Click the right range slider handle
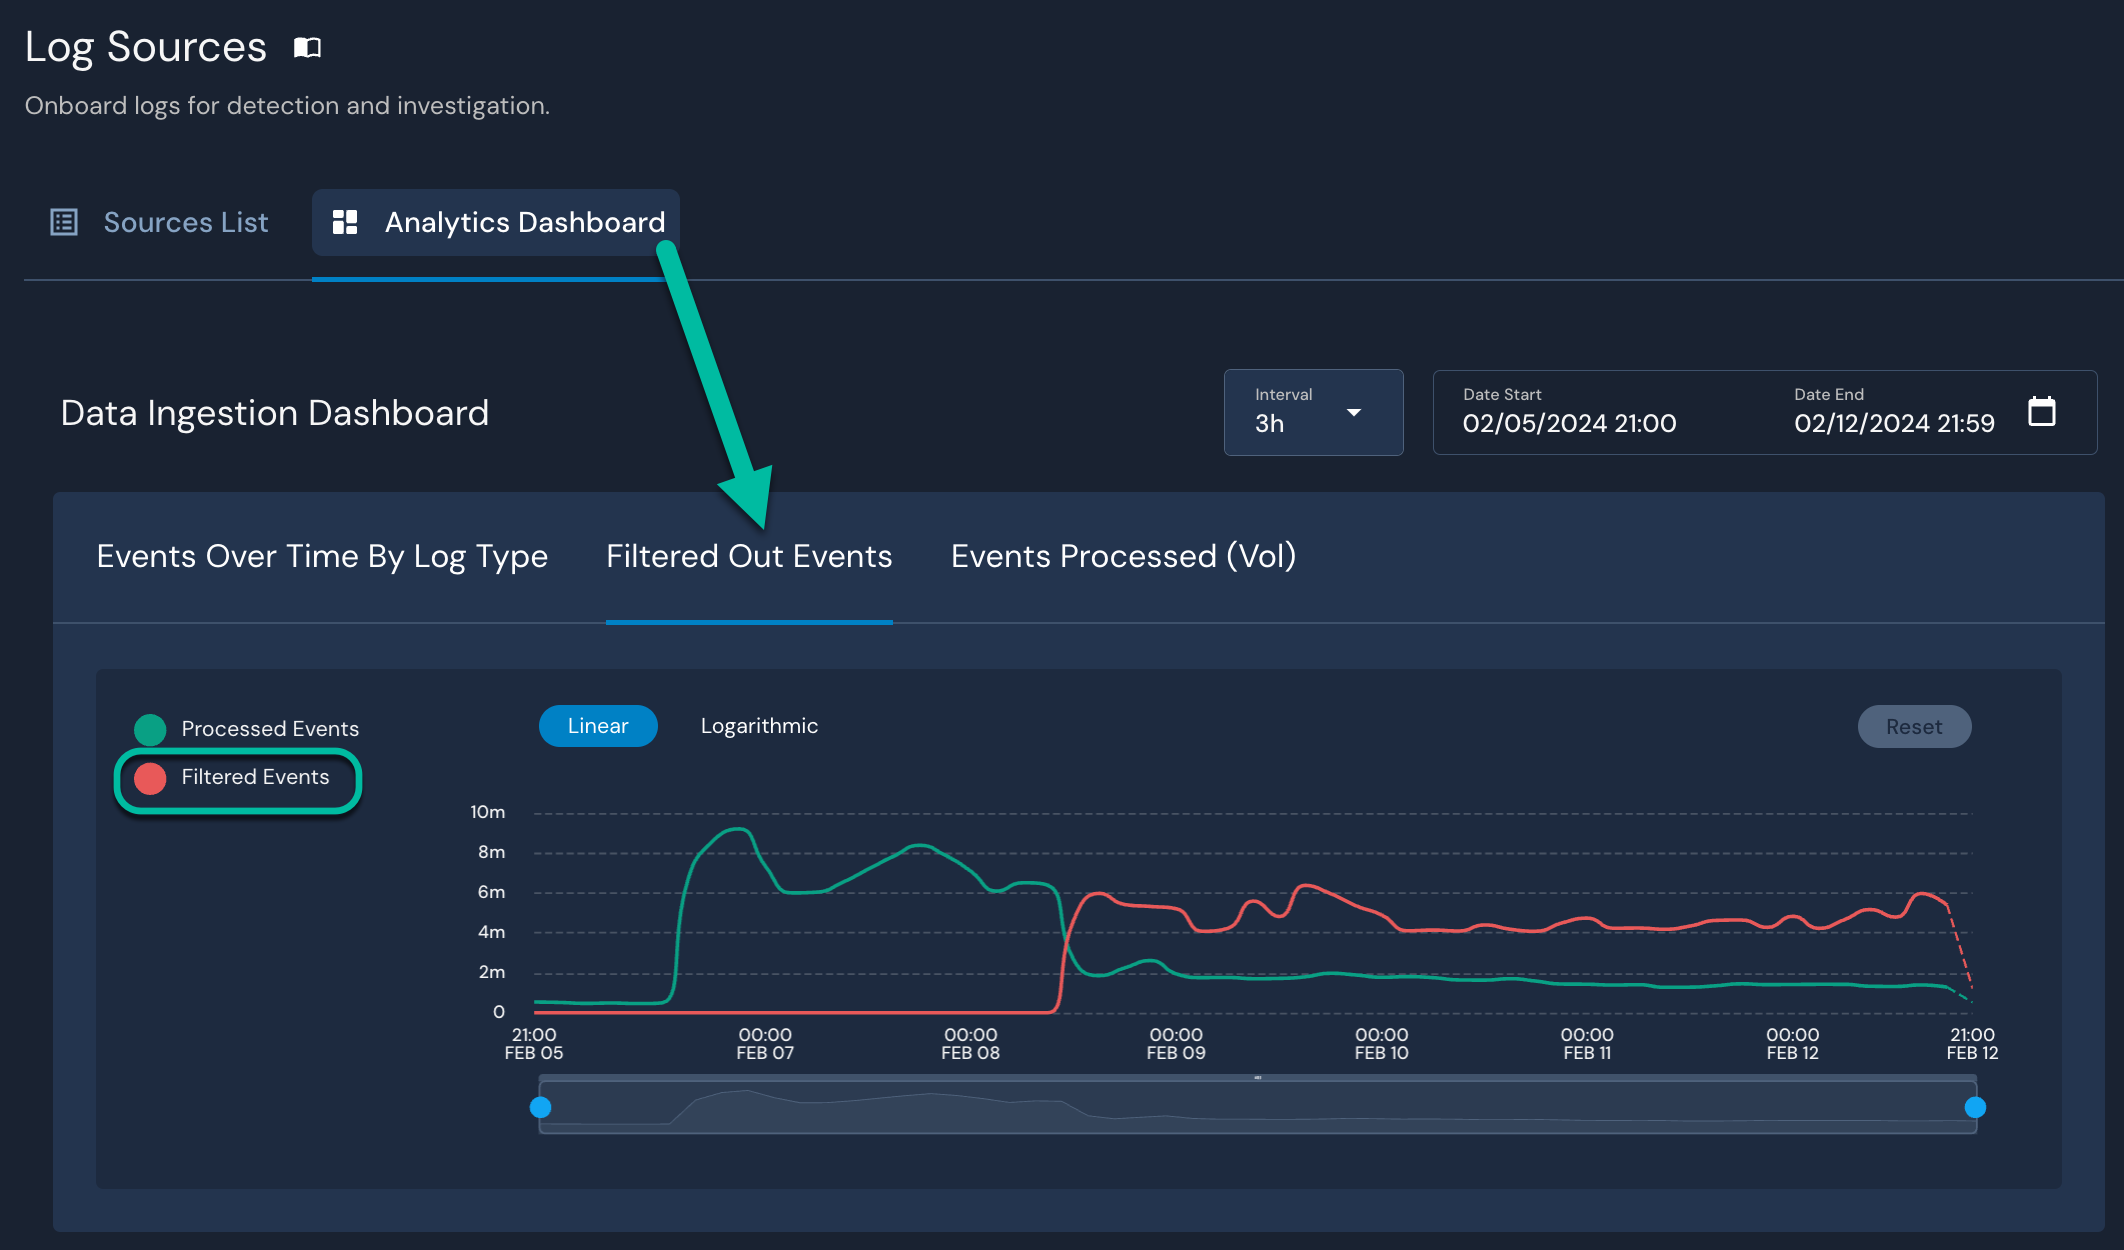 [x=1975, y=1107]
